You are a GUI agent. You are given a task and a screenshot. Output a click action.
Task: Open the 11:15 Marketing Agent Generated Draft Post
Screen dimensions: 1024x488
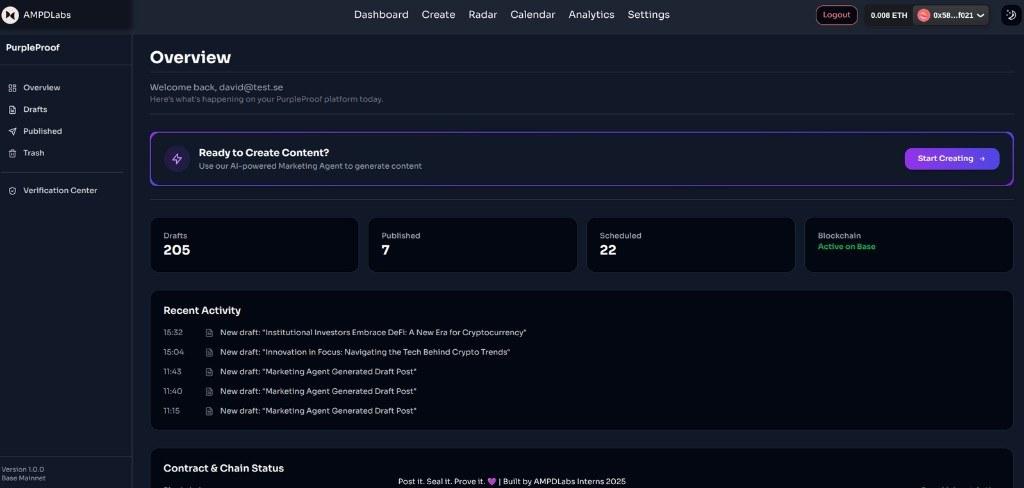coord(318,411)
